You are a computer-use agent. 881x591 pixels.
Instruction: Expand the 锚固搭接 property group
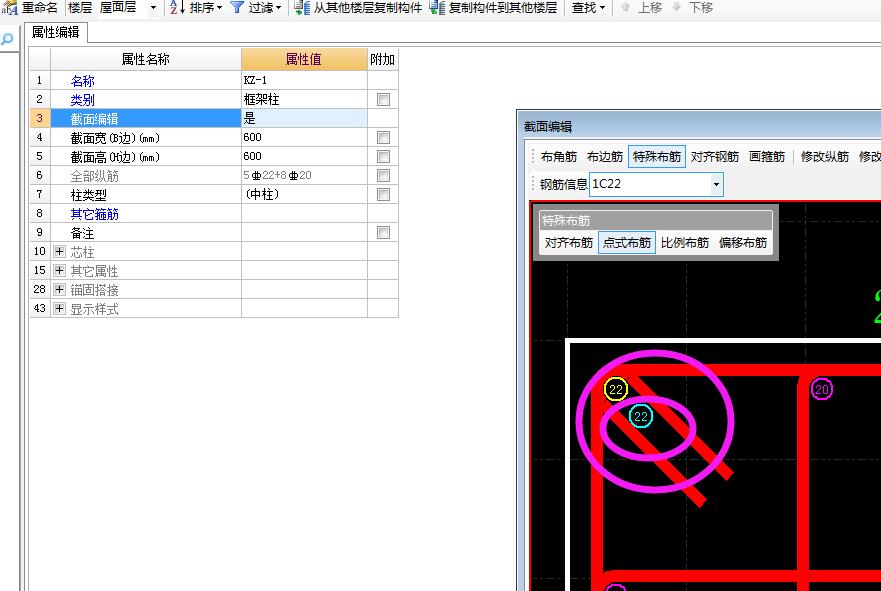click(60, 289)
